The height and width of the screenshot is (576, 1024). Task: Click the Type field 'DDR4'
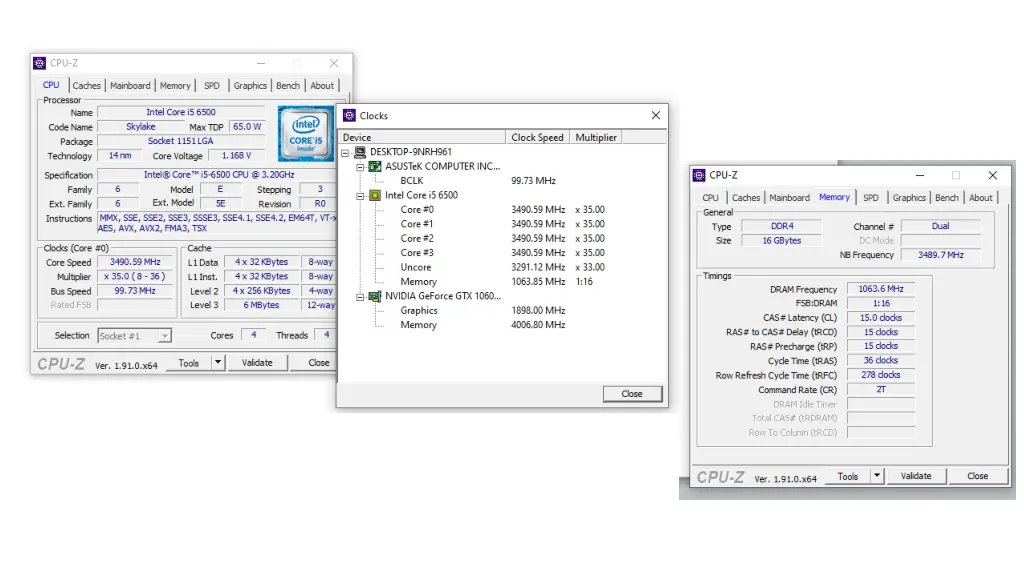tap(782, 226)
